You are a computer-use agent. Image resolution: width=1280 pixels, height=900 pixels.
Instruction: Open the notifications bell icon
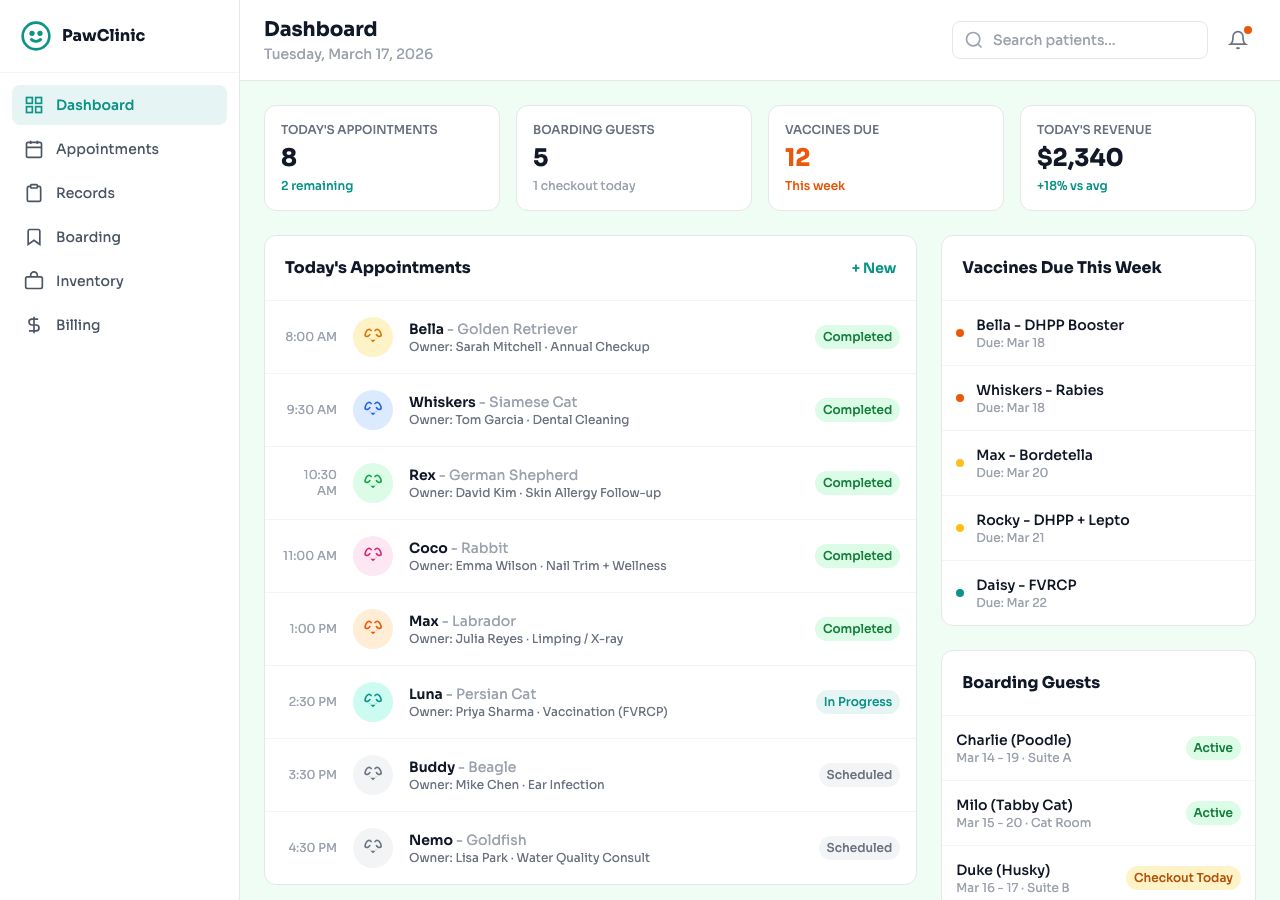tap(1238, 40)
